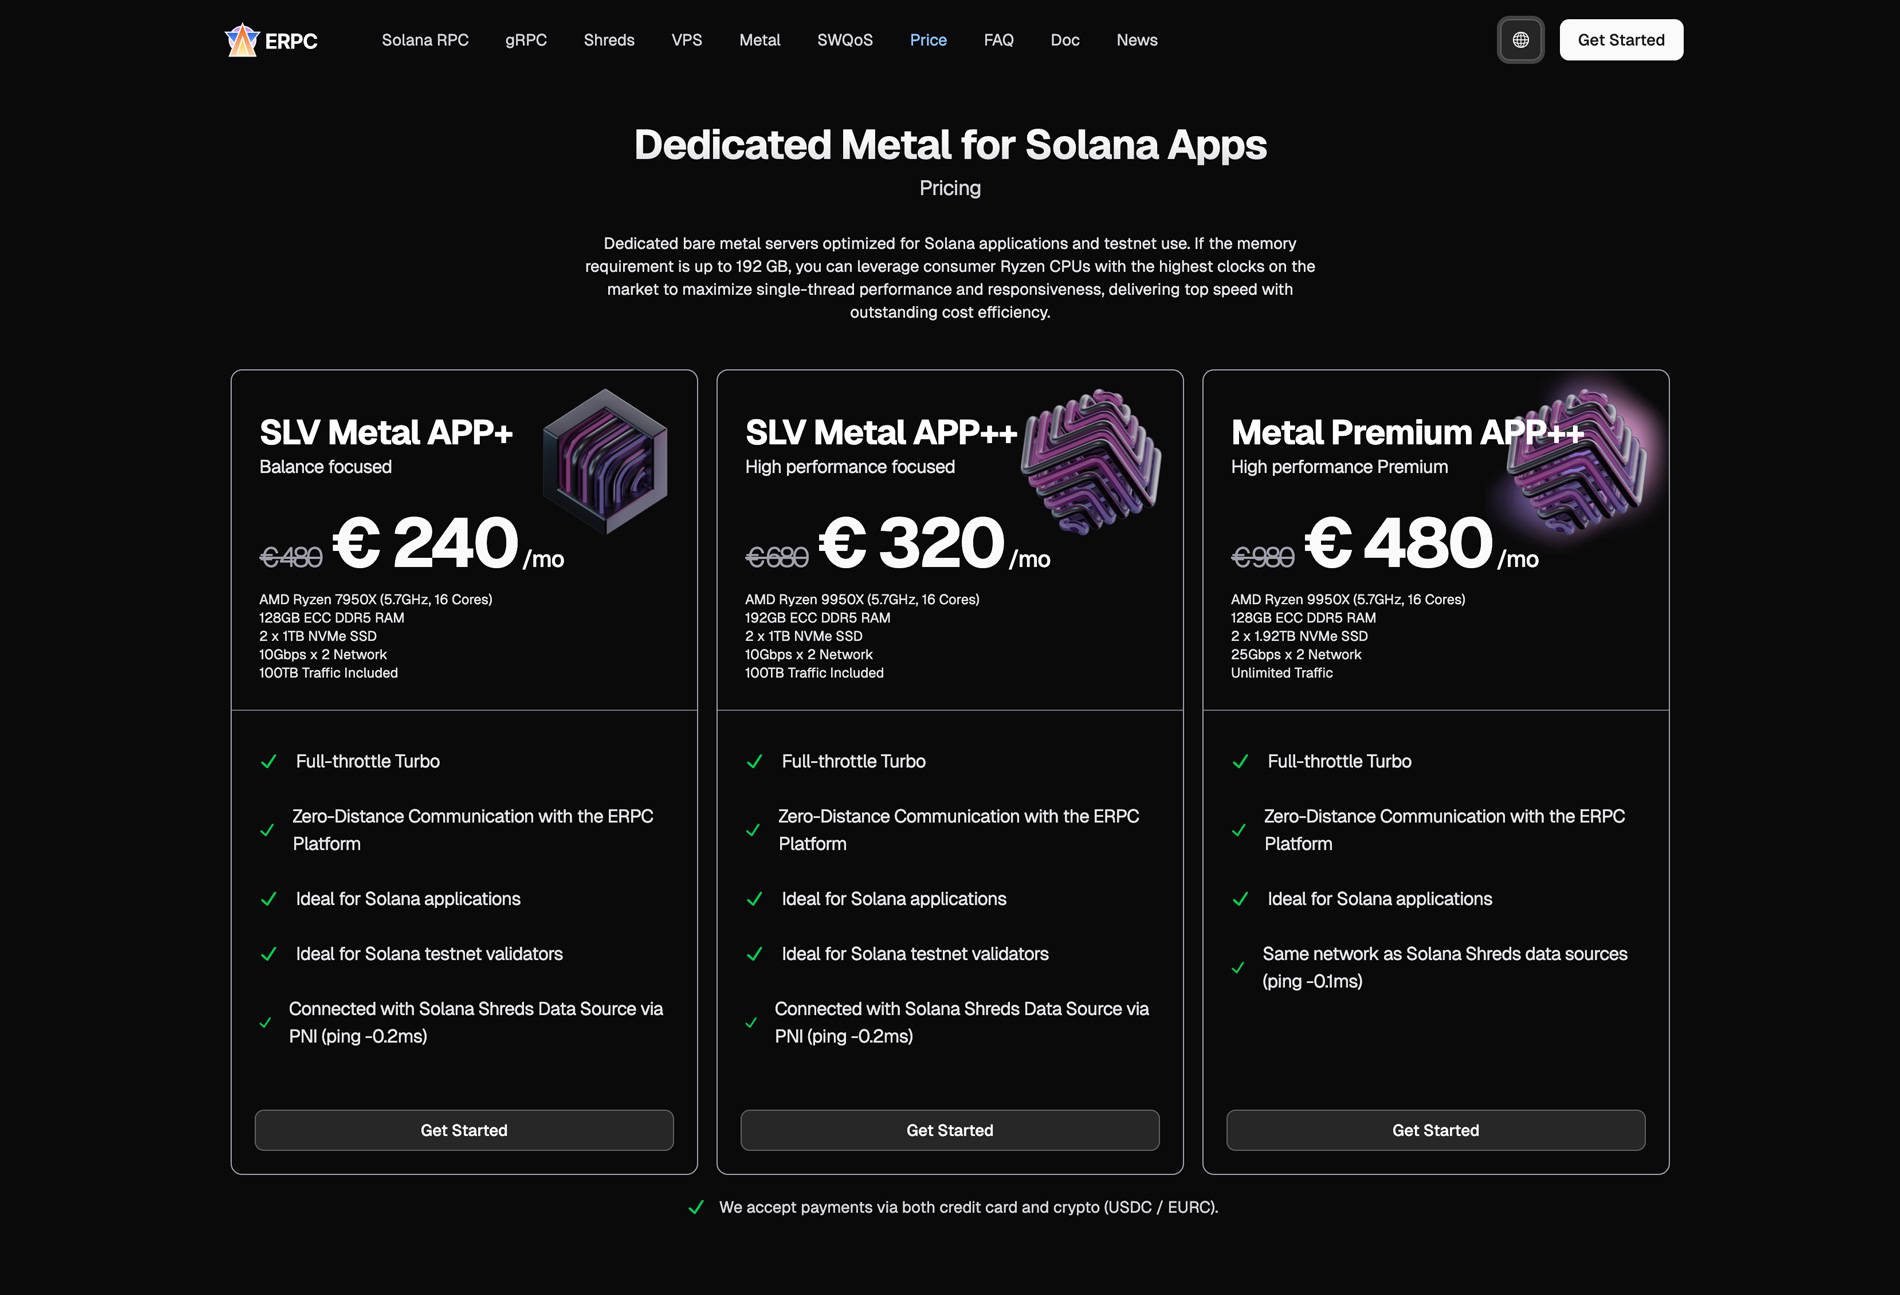Select the VPS menu item
Image resolution: width=1900 pixels, height=1295 pixels.
(x=687, y=40)
